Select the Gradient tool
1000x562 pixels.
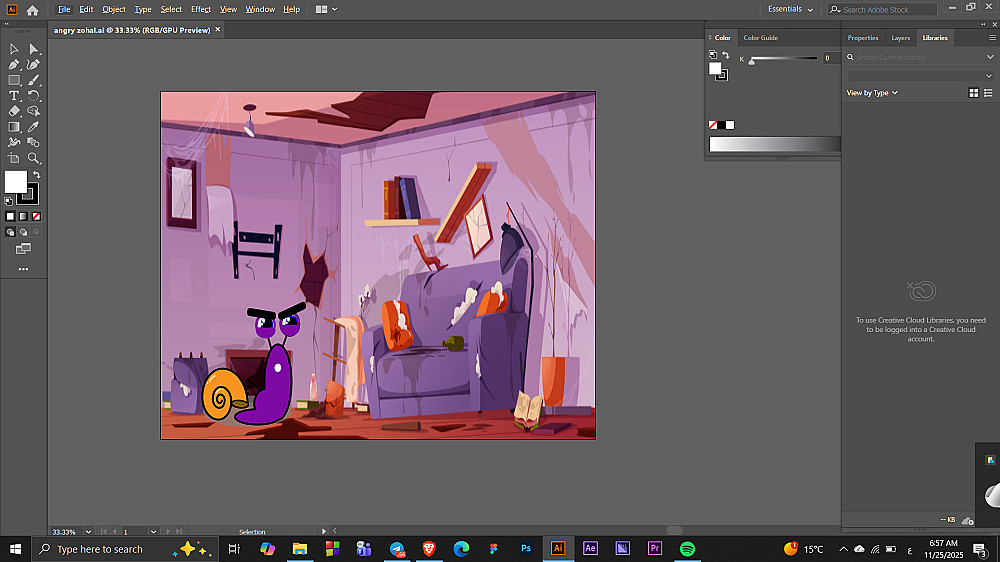pos(14,127)
